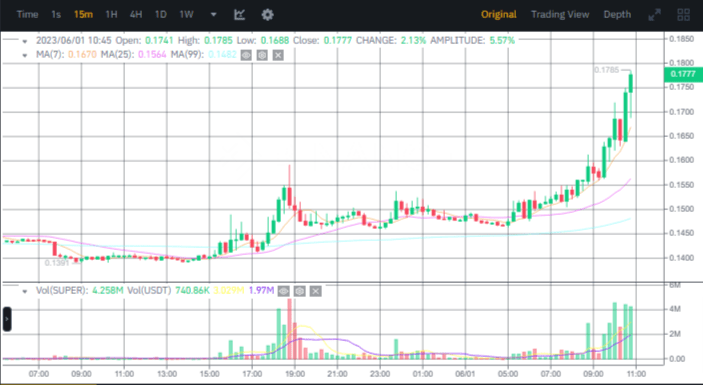
Task: Switch to 1H interval
Action: [x=111, y=14]
